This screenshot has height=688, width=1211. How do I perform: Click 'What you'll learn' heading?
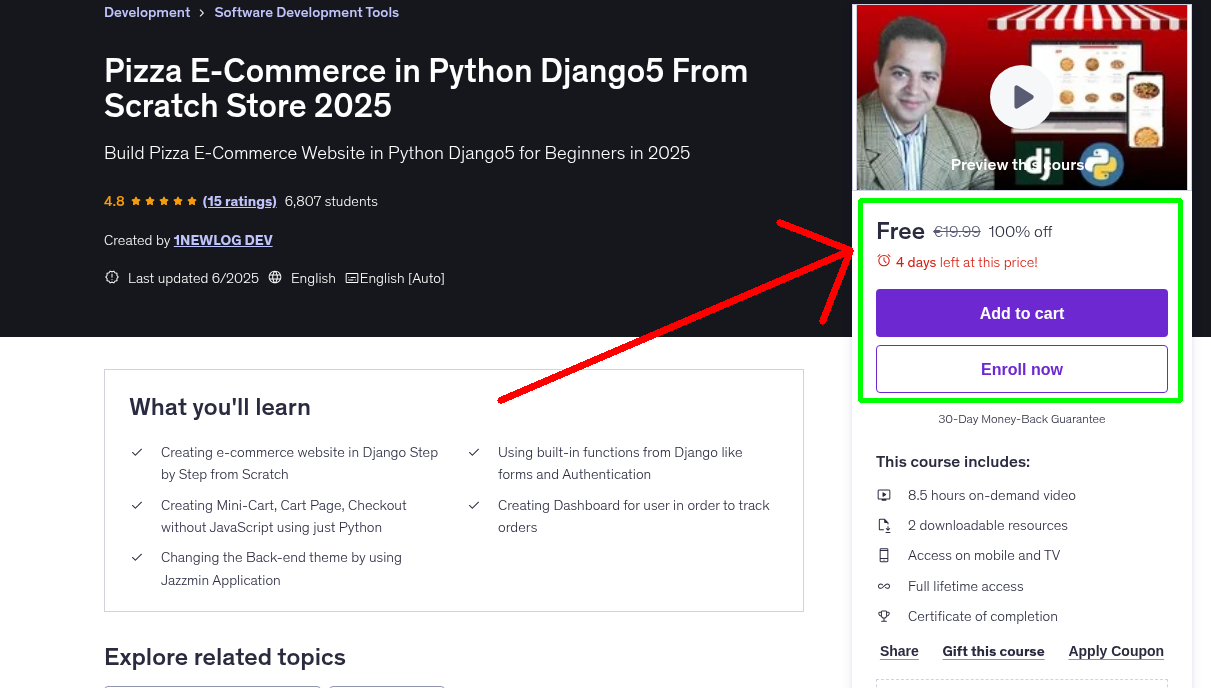(x=220, y=407)
